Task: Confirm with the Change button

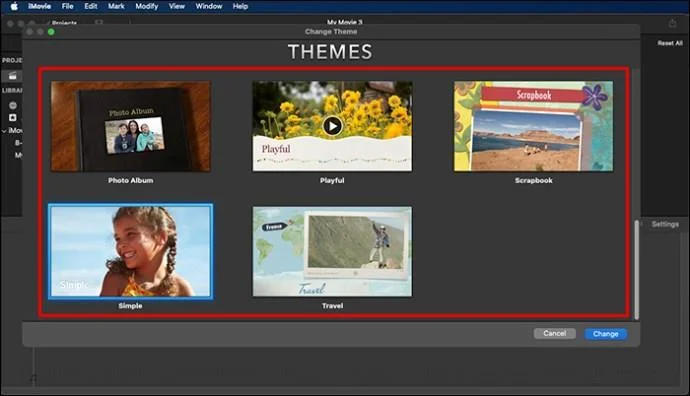Action: 606,334
